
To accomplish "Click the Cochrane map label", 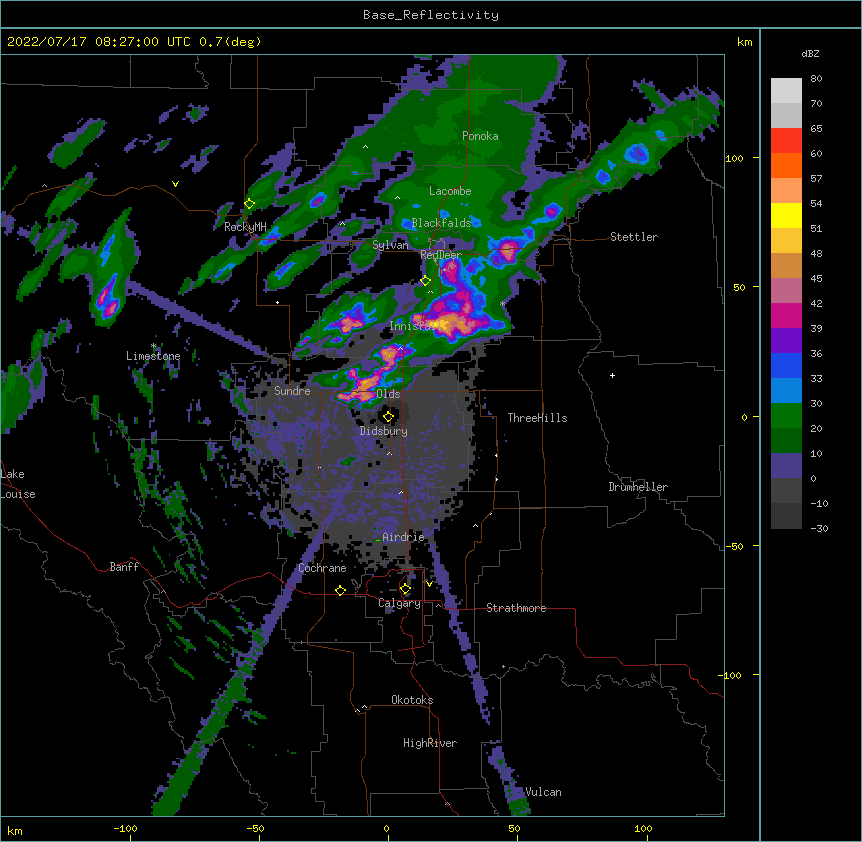I will coord(322,568).
